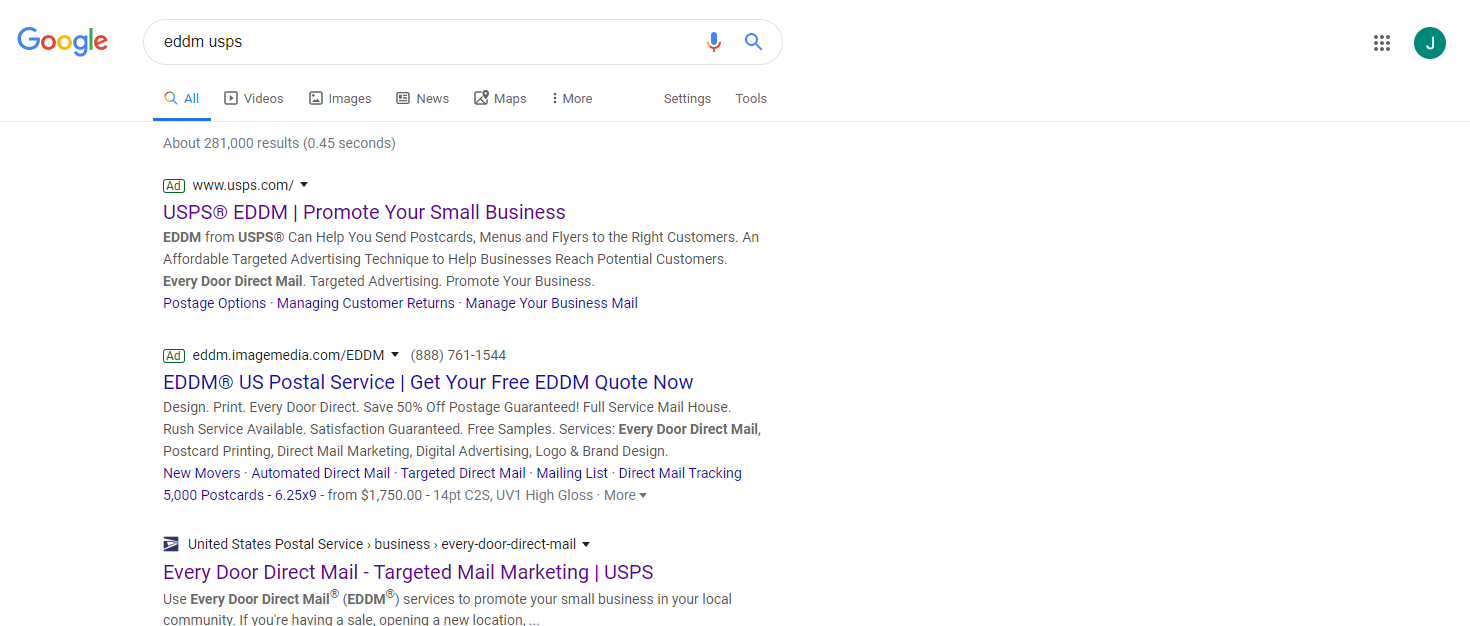The image size is (1470, 626).
Task: Open search Tools
Action: pyautogui.click(x=751, y=98)
